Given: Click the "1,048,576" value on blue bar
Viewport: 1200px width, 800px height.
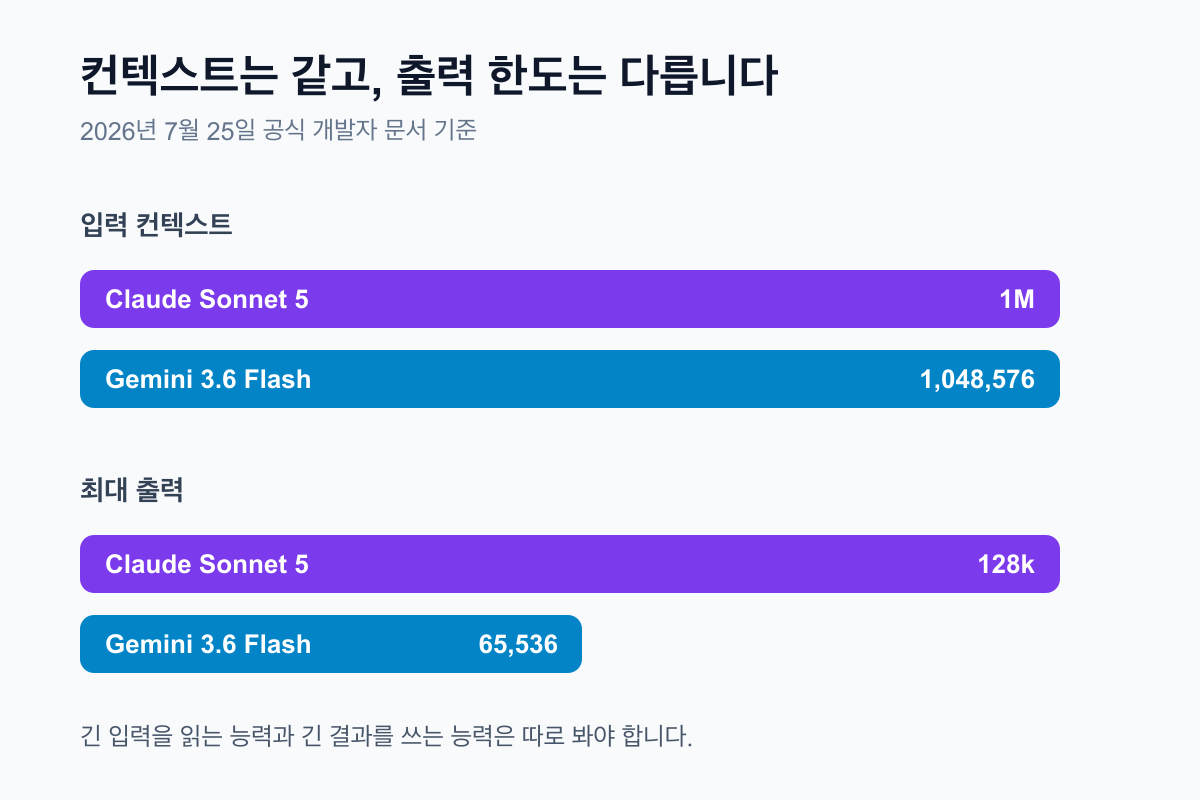Looking at the screenshot, I should (977, 379).
